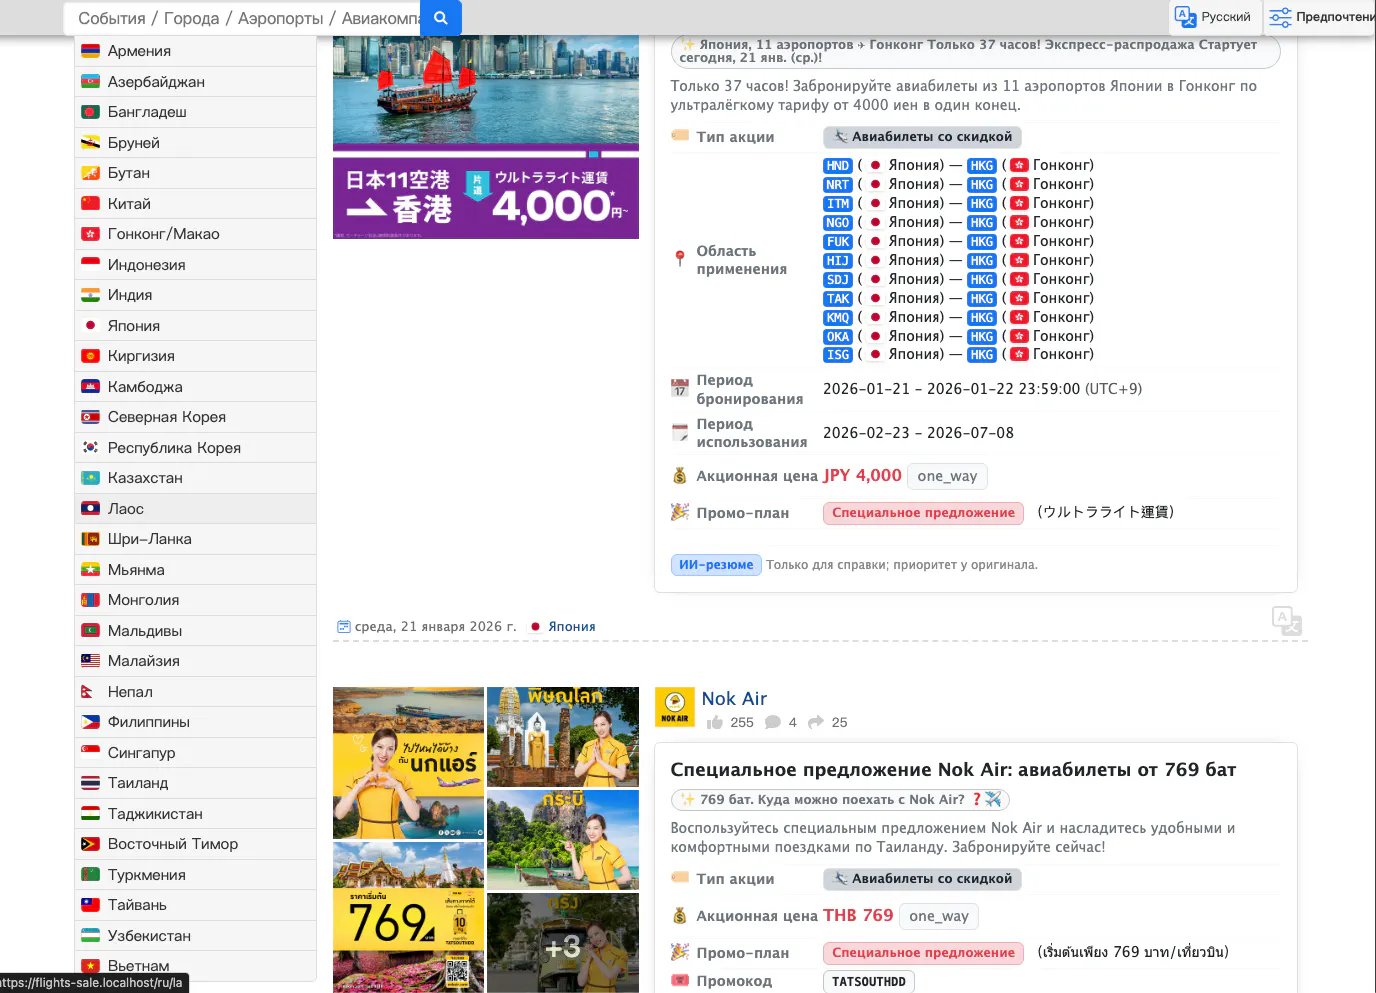Open the Nok Air airline name link
The image size is (1376, 993).
pyautogui.click(x=734, y=699)
